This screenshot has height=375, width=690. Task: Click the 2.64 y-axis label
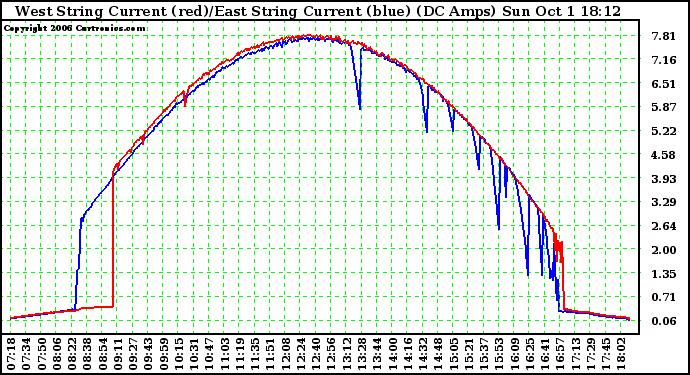tap(664, 226)
